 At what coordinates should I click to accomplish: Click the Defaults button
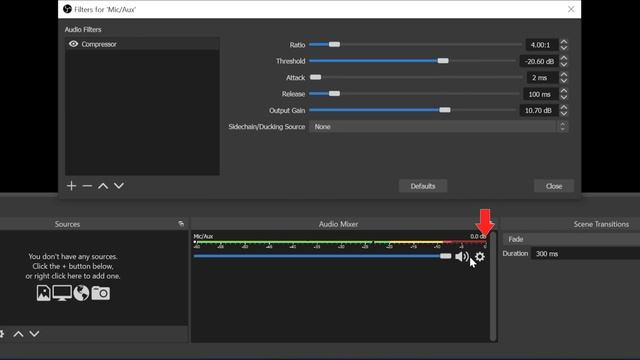[423, 186]
